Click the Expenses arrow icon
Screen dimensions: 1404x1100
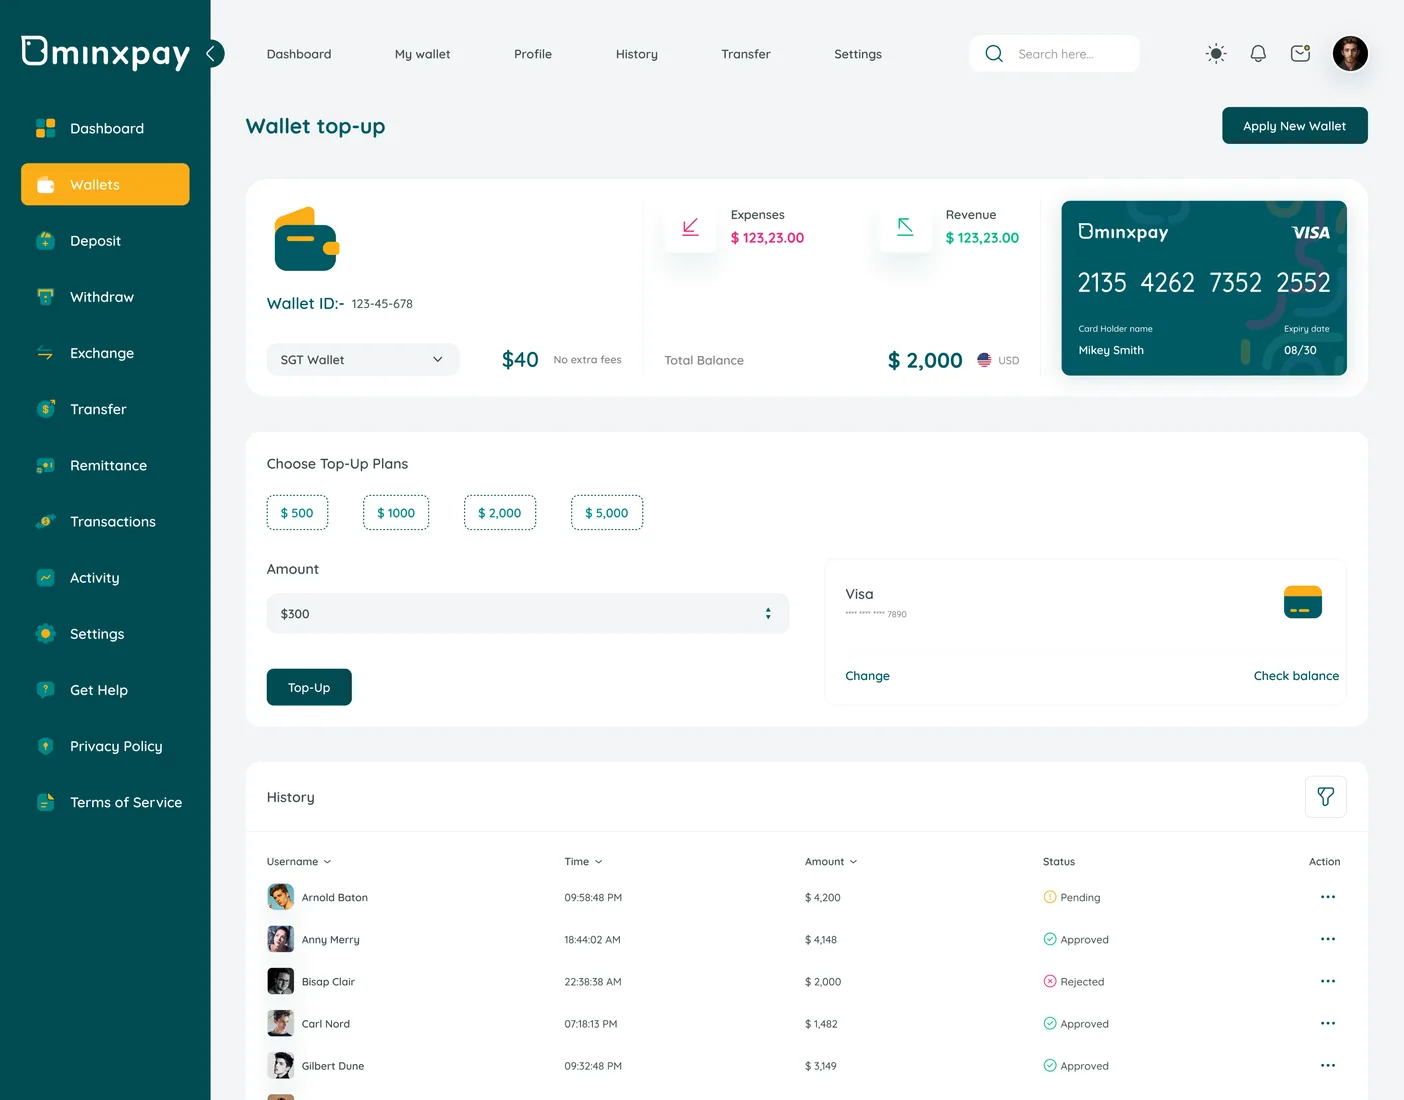(690, 227)
